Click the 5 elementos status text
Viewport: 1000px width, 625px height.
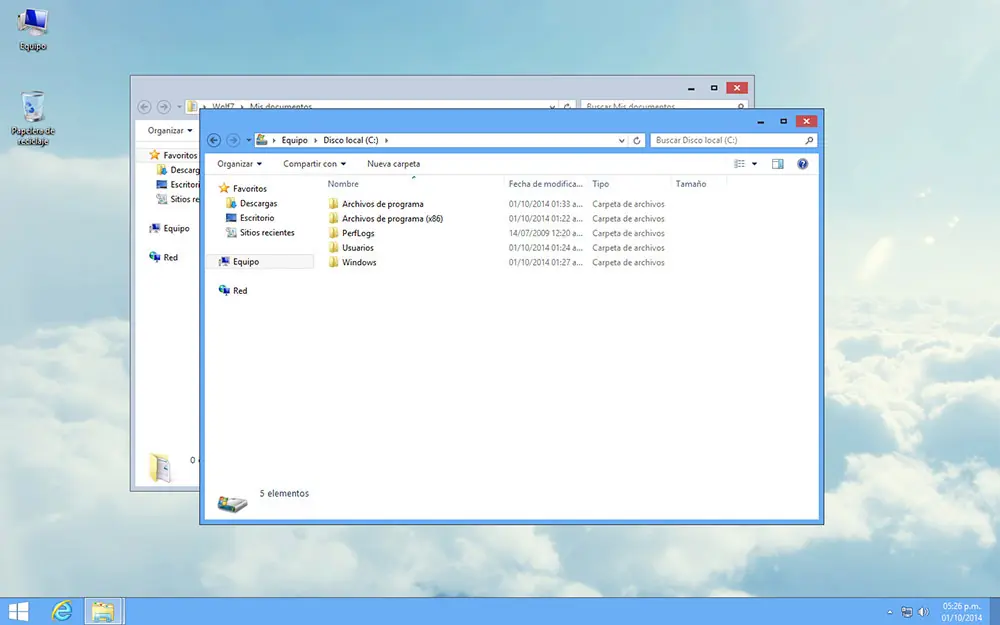(x=284, y=494)
